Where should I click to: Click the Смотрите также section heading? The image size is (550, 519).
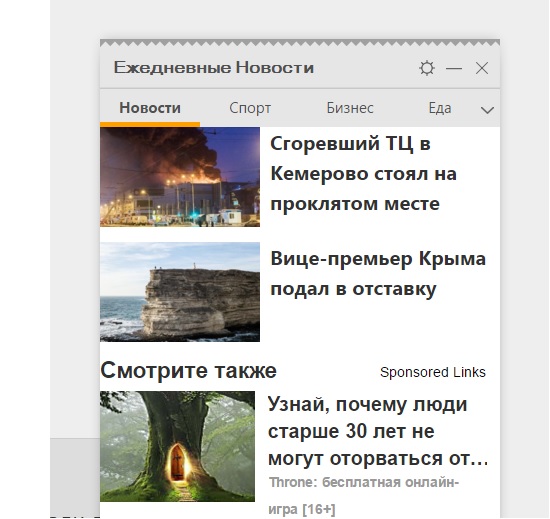click(188, 370)
